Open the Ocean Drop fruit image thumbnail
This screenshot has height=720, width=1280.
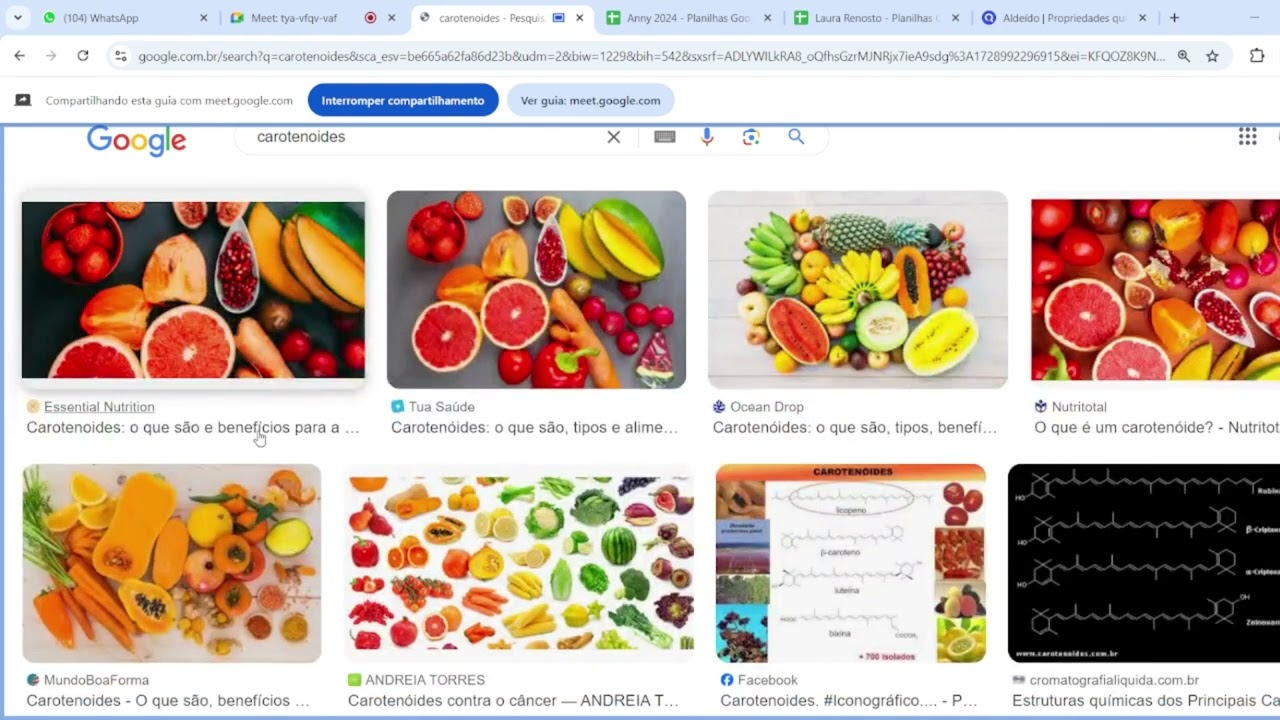click(857, 289)
